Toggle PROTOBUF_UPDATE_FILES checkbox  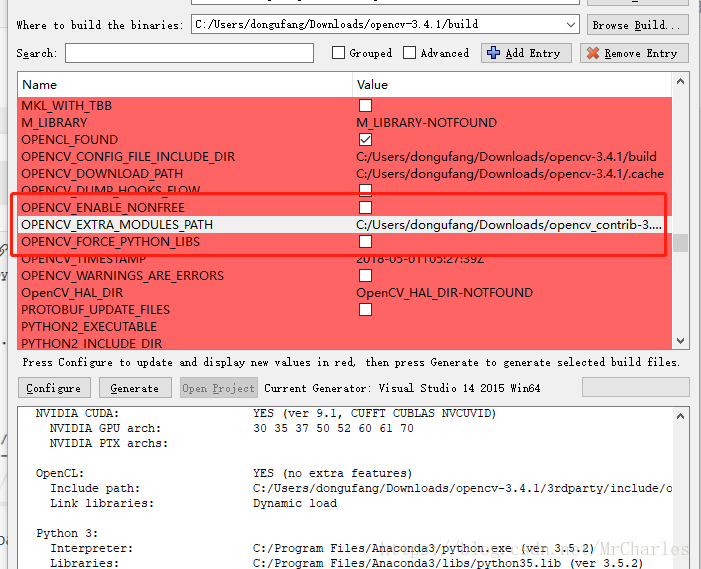tap(365, 309)
